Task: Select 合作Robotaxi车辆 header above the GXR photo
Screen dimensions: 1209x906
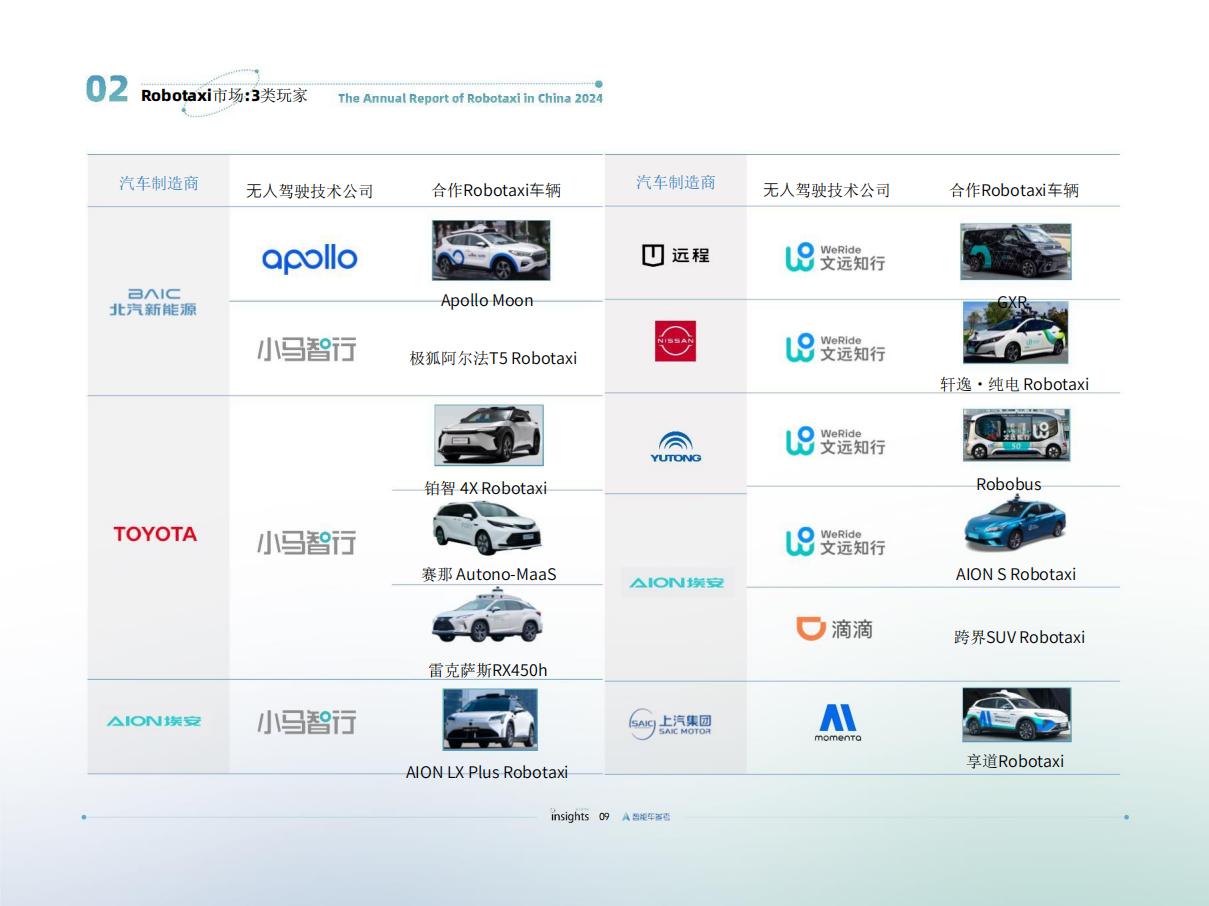Action: [x=1015, y=190]
